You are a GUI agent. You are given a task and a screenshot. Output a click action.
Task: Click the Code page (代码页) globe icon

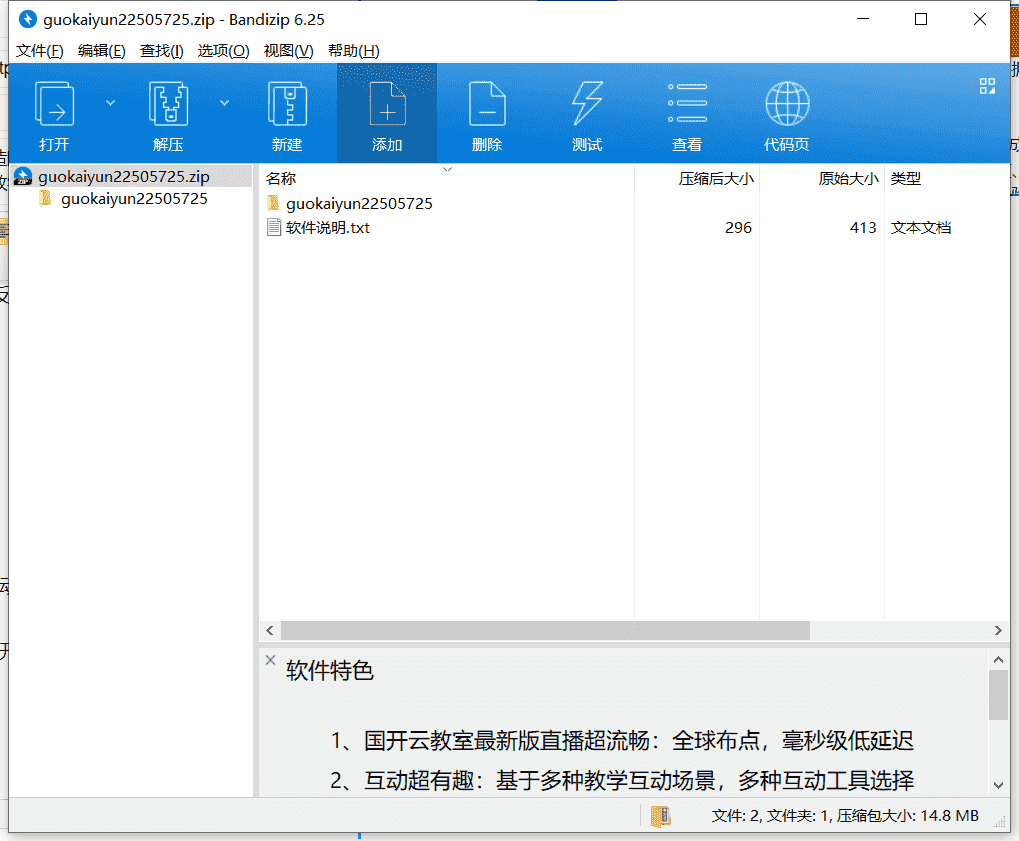click(787, 103)
